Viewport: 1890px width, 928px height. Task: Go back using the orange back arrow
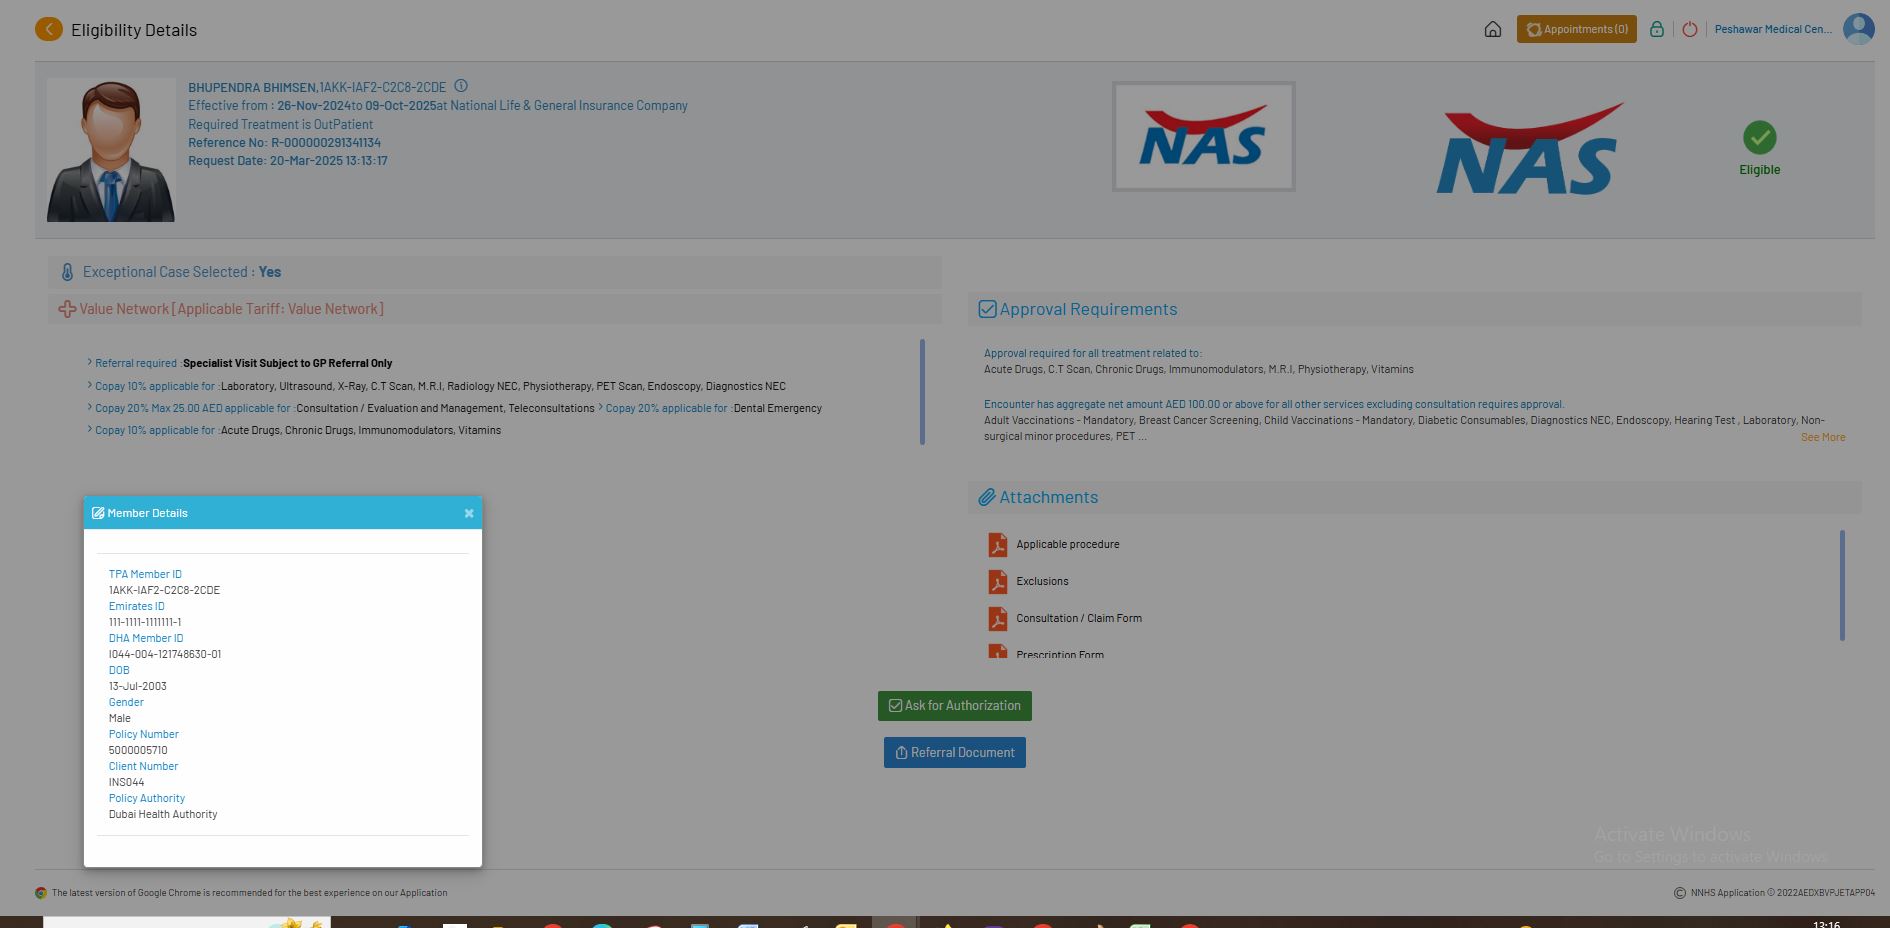(x=48, y=29)
